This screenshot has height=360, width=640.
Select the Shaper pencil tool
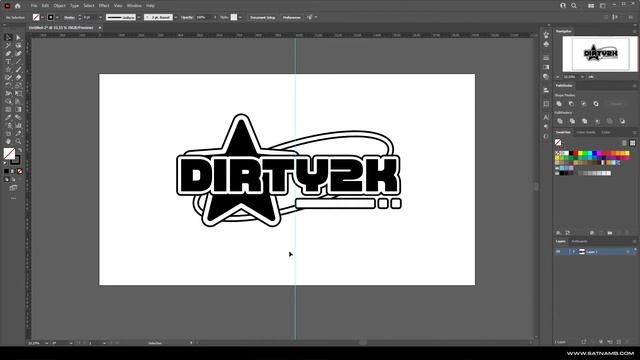click(x=8, y=78)
